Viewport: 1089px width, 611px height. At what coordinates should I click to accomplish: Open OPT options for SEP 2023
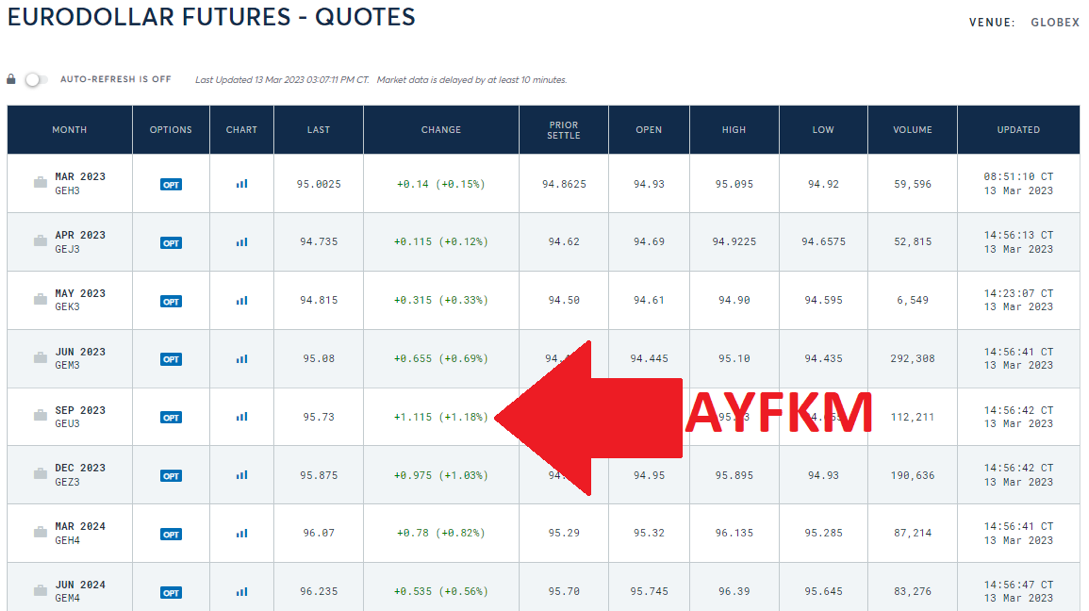click(x=171, y=417)
